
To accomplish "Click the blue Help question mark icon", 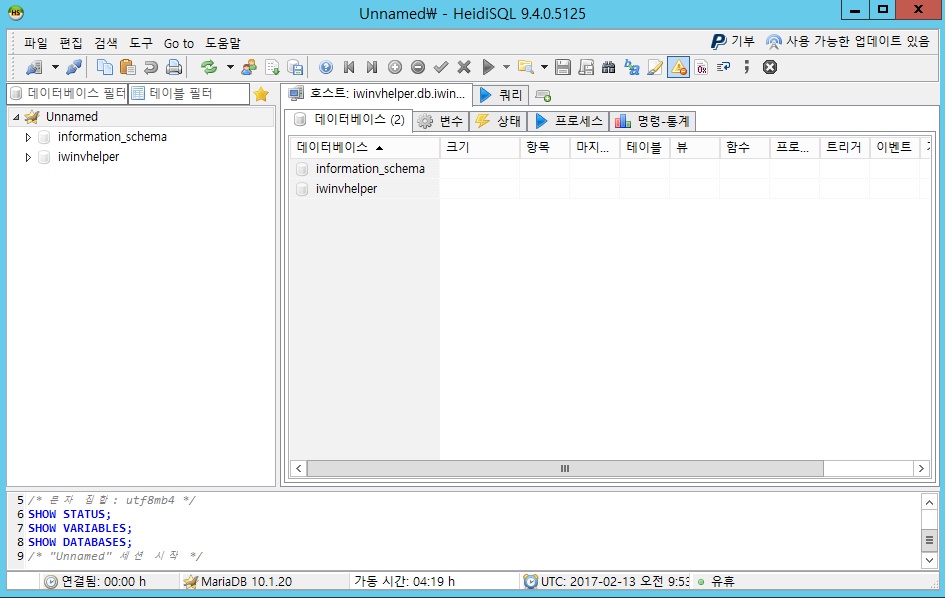I will click(x=326, y=67).
